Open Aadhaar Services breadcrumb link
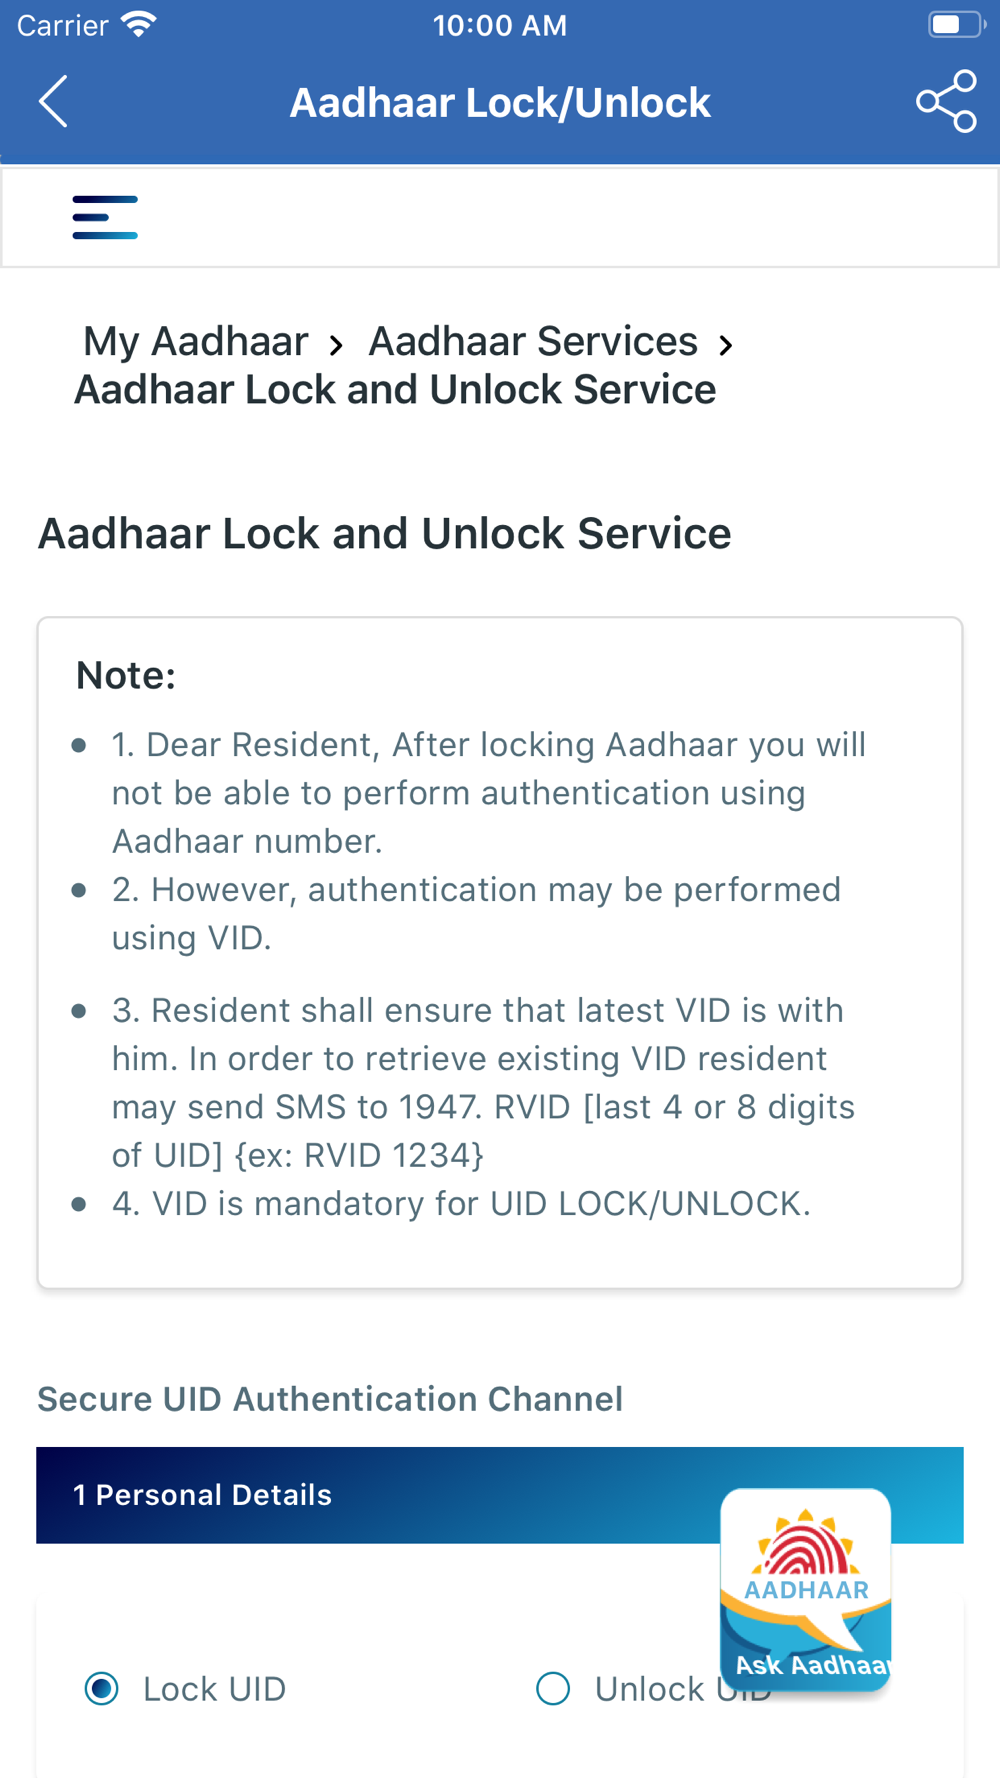Image resolution: width=1000 pixels, height=1778 pixels. (x=533, y=342)
